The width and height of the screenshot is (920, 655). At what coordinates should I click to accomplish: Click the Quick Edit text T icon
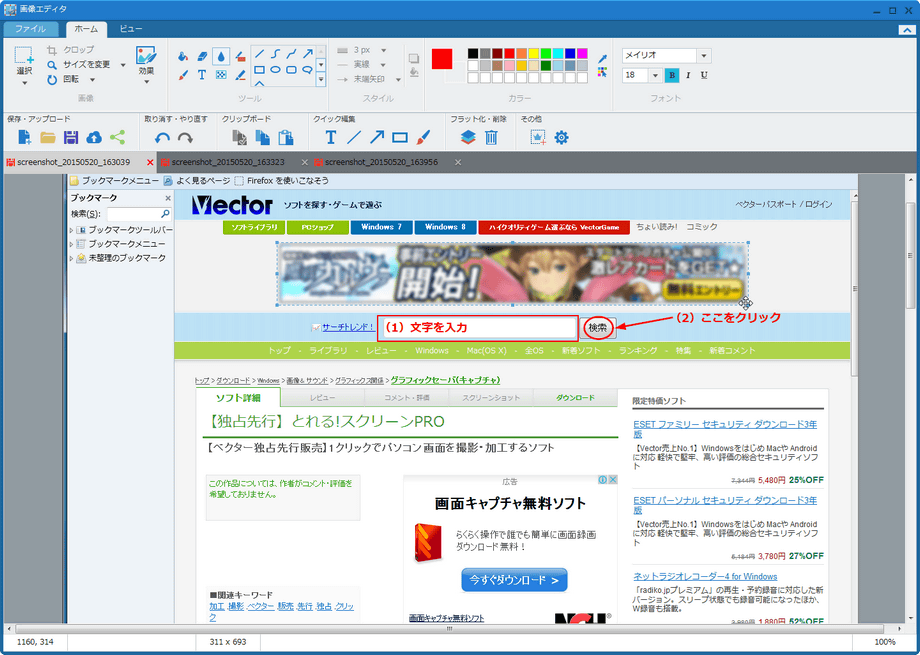coord(330,137)
